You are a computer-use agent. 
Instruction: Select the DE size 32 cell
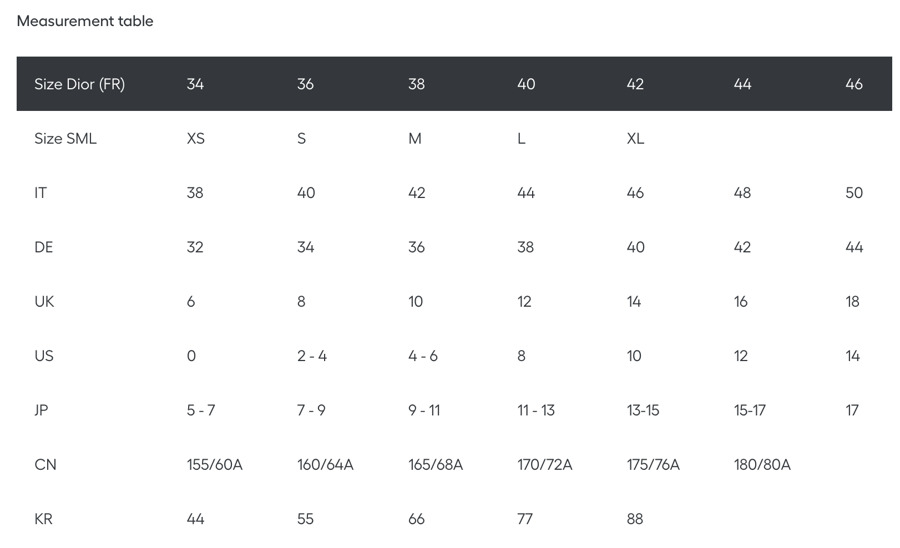click(x=195, y=247)
